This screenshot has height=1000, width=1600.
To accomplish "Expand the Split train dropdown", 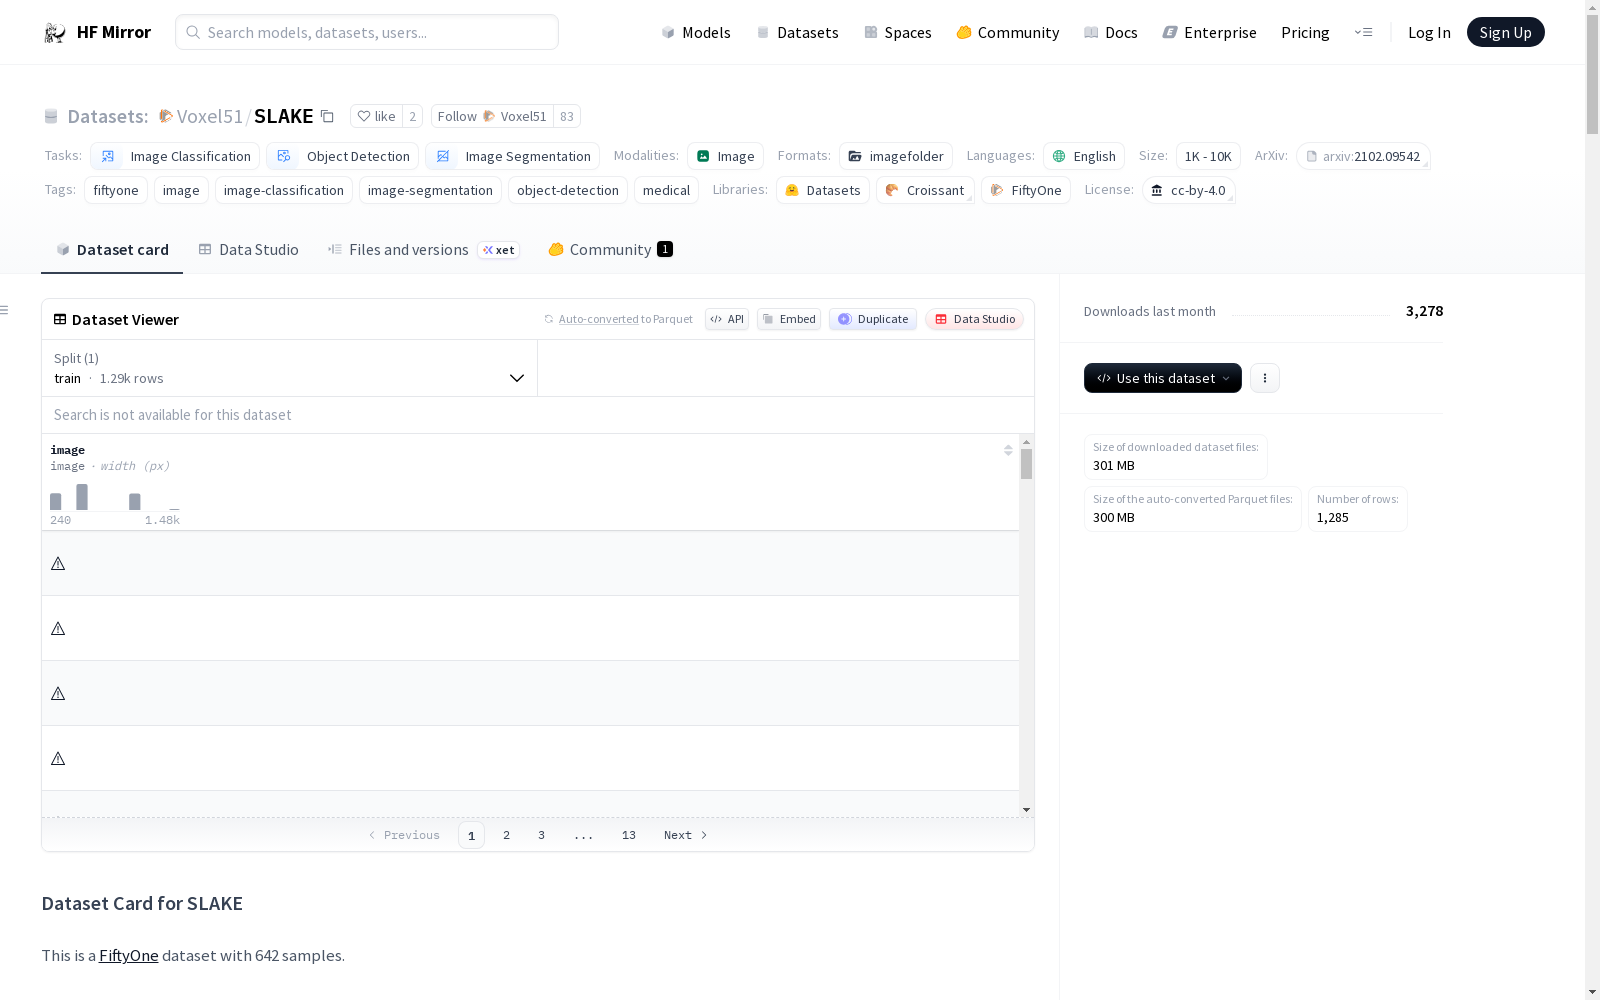I will click(x=289, y=368).
